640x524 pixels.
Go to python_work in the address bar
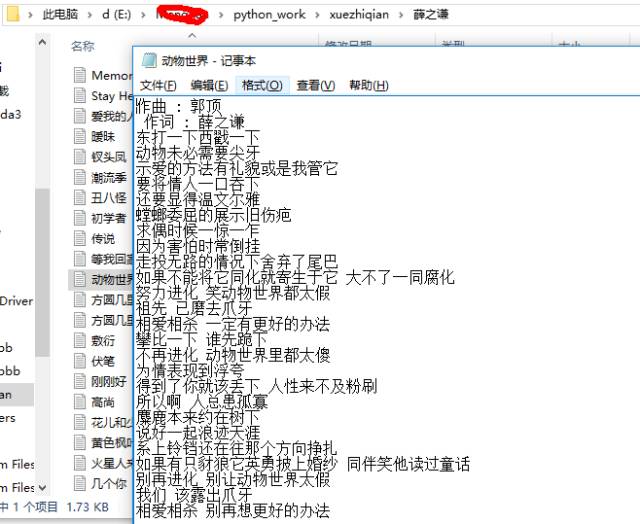(x=269, y=14)
